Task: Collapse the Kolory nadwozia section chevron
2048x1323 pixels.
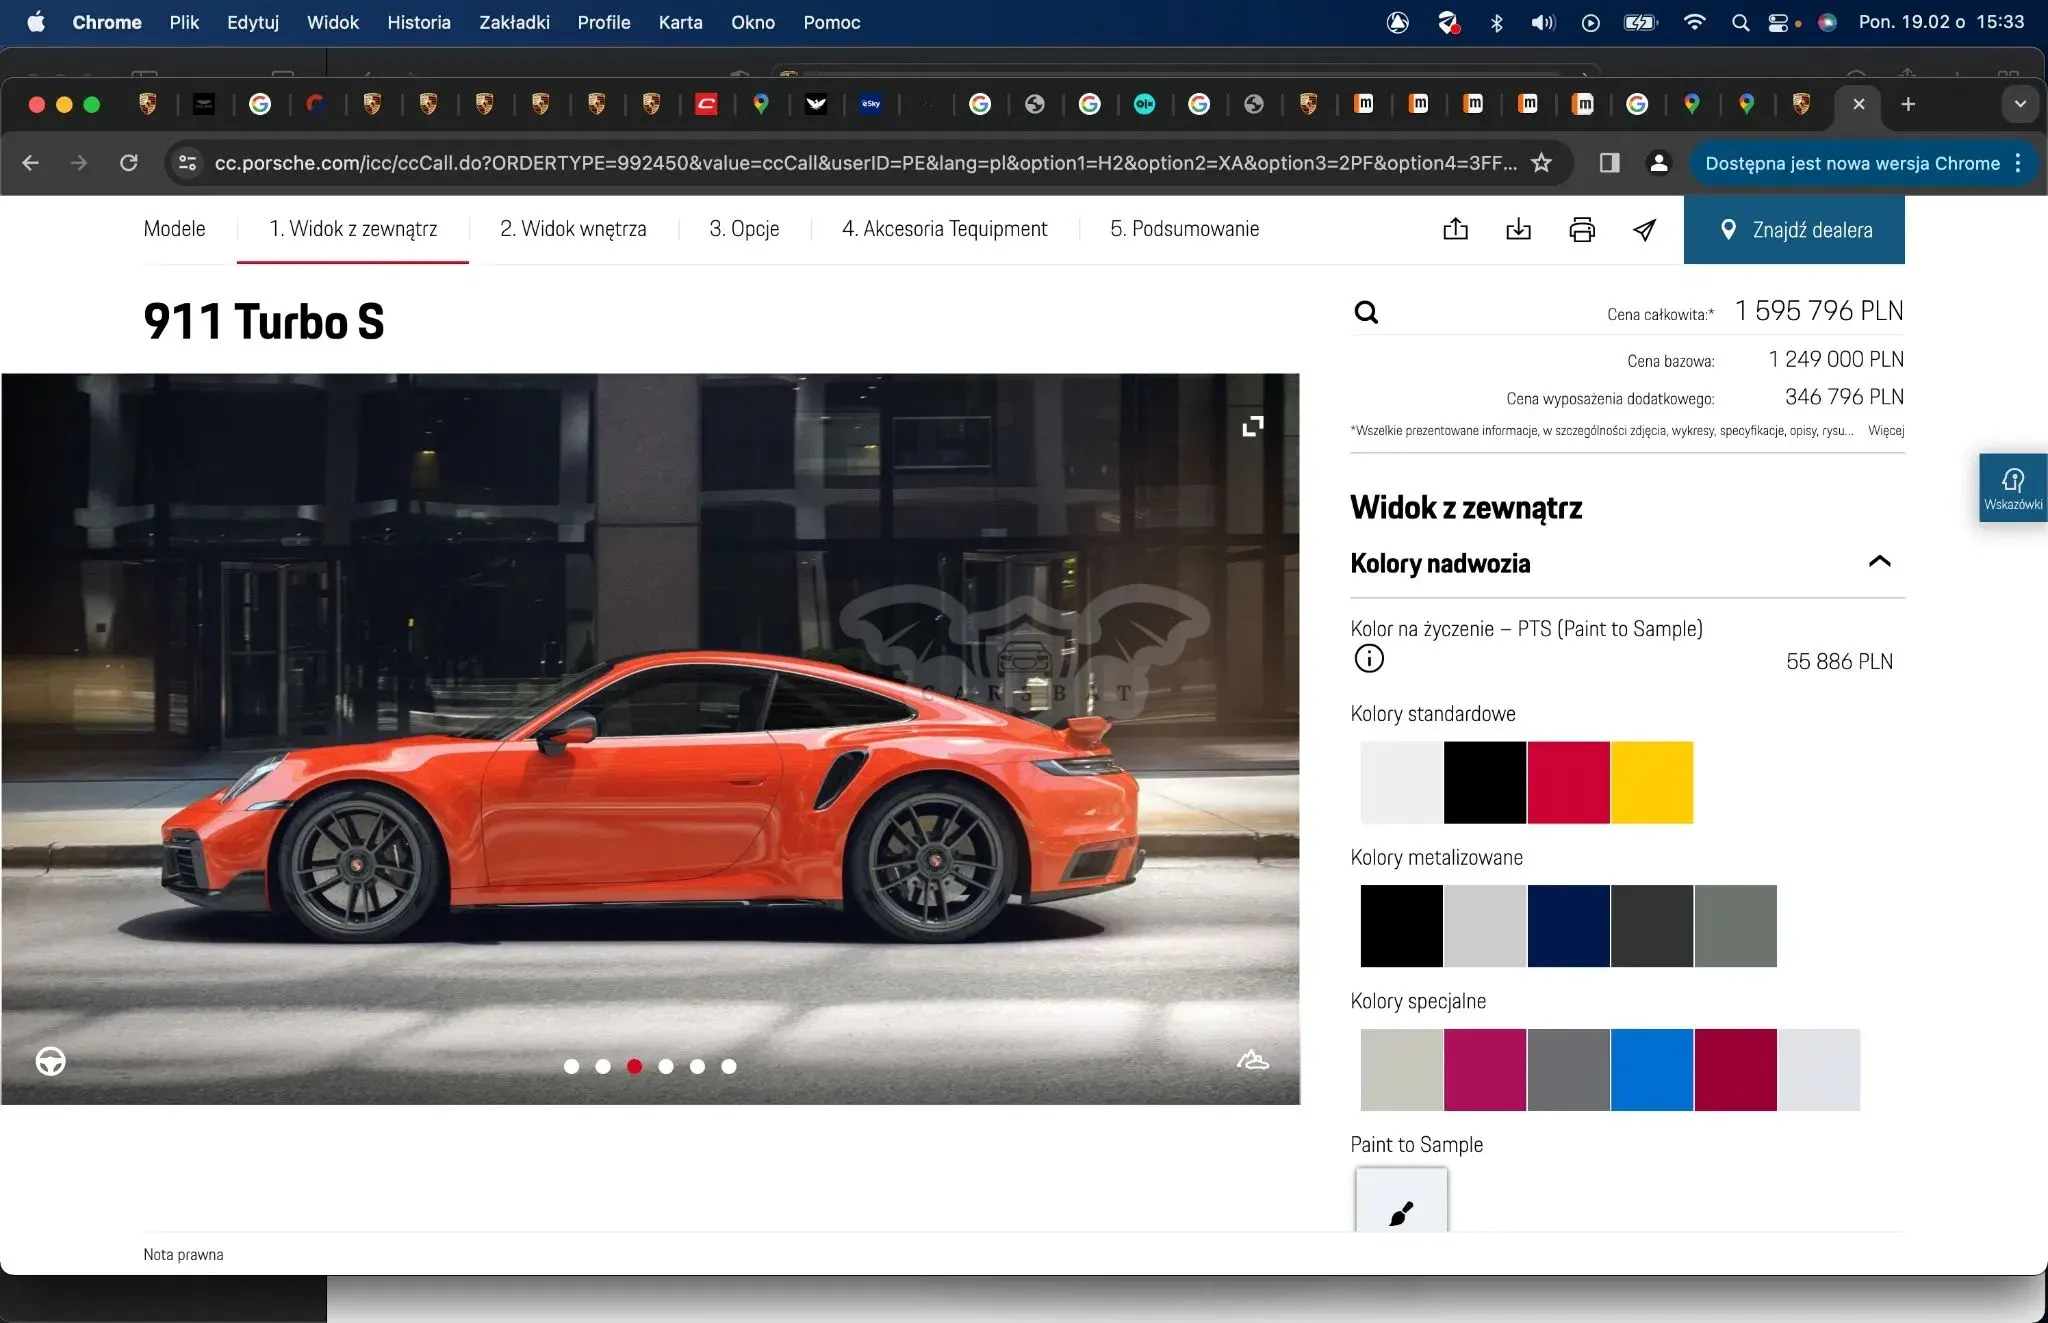Action: (x=1879, y=561)
